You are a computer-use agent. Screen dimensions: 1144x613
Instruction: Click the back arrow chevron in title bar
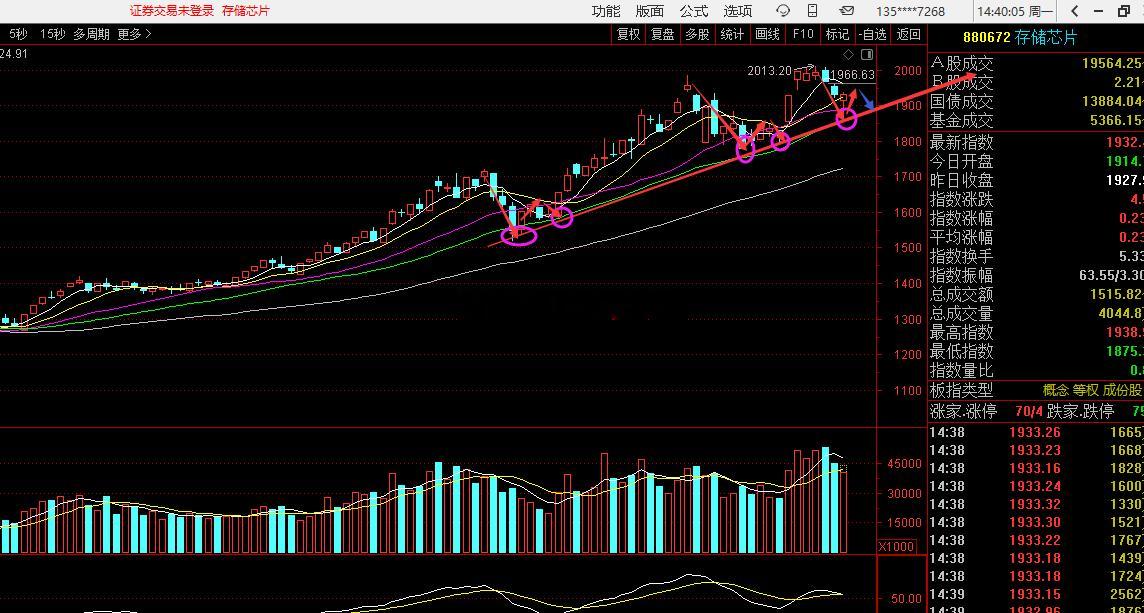pyautogui.click(x=1075, y=11)
